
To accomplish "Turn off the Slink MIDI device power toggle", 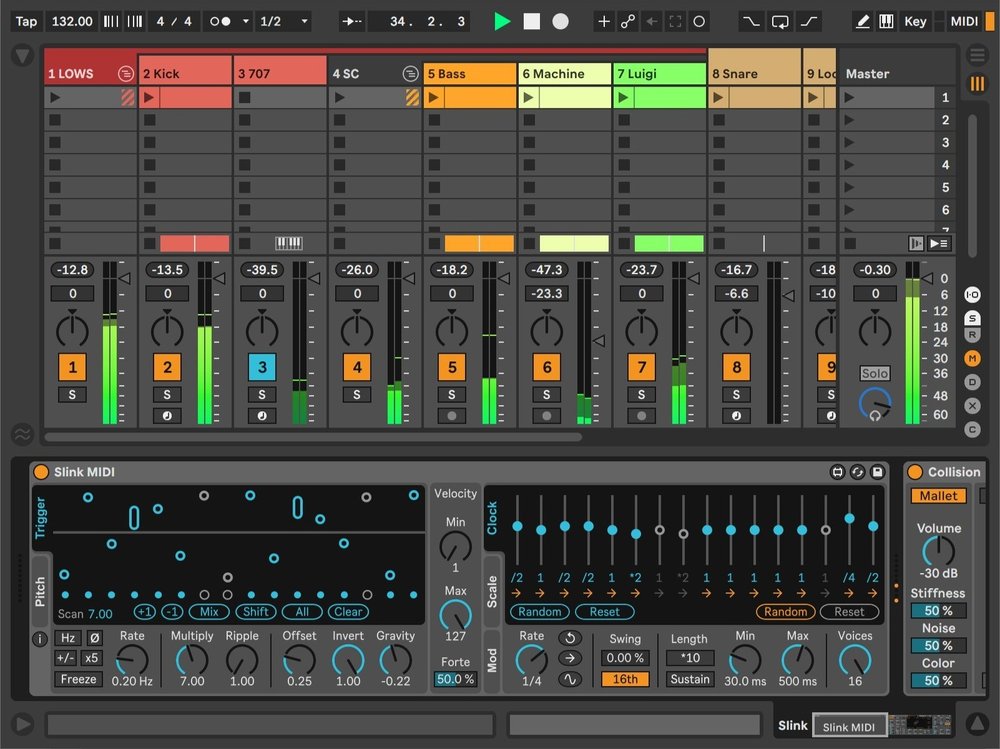I will tap(41, 472).
